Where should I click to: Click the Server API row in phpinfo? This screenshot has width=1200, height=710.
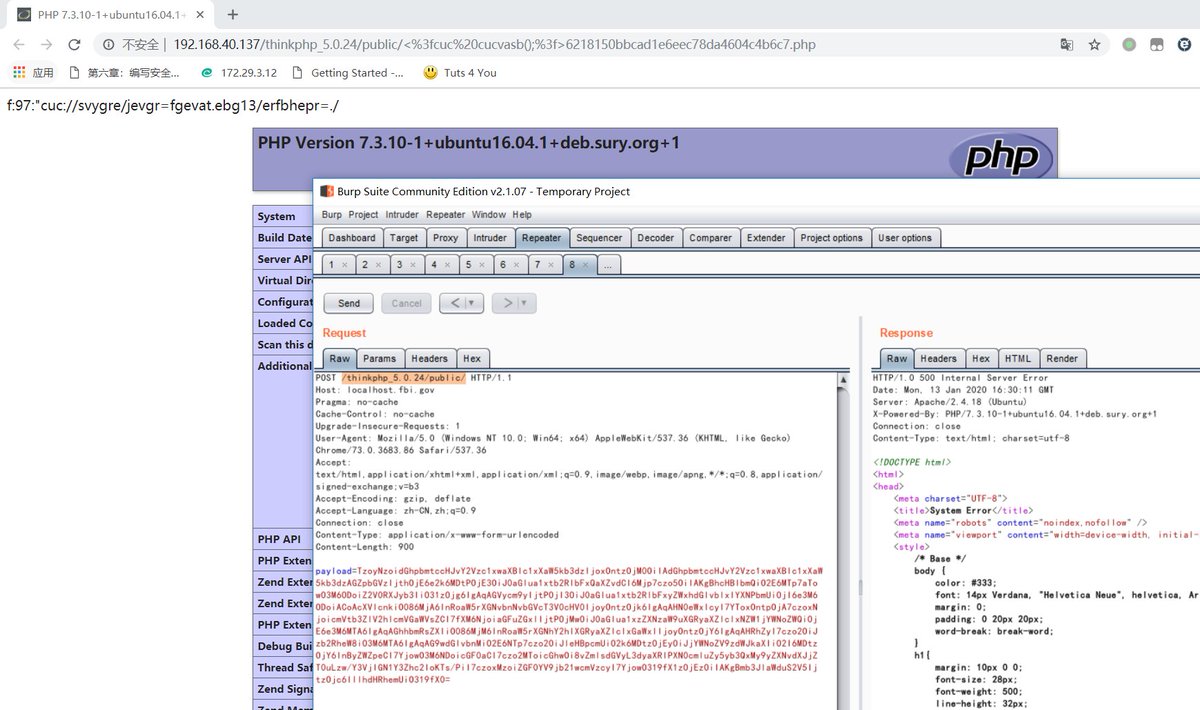284,259
